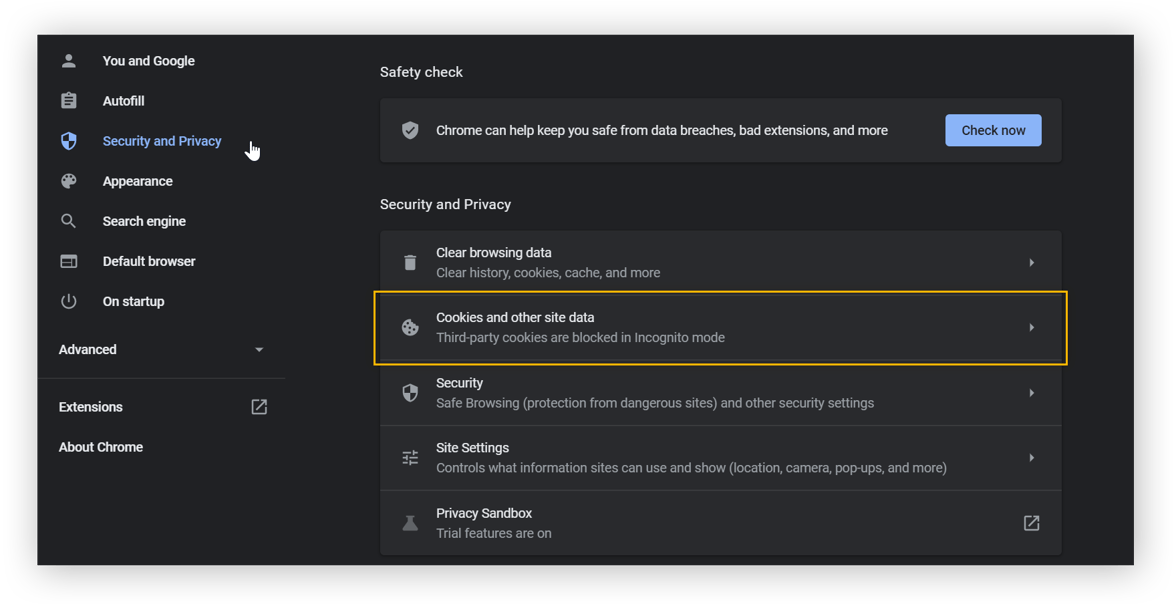1174x604 pixels.
Task: Expand Clear browsing data with its arrow
Action: coord(1031,262)
